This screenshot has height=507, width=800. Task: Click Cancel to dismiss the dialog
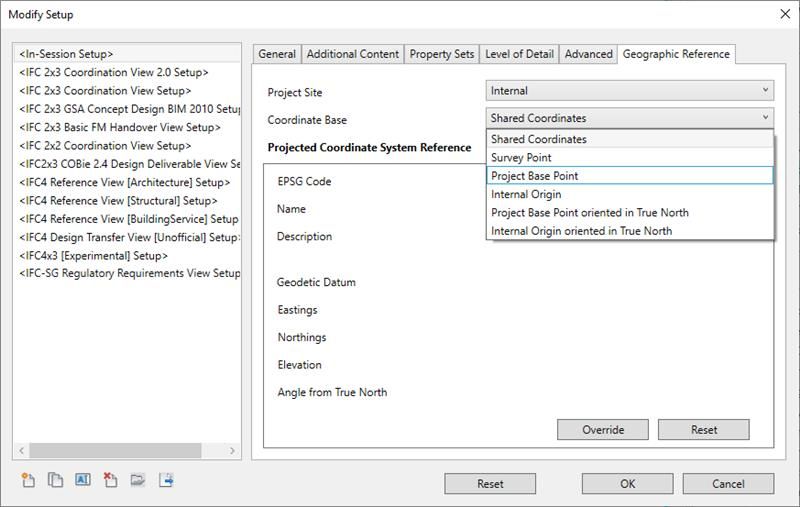728,484
